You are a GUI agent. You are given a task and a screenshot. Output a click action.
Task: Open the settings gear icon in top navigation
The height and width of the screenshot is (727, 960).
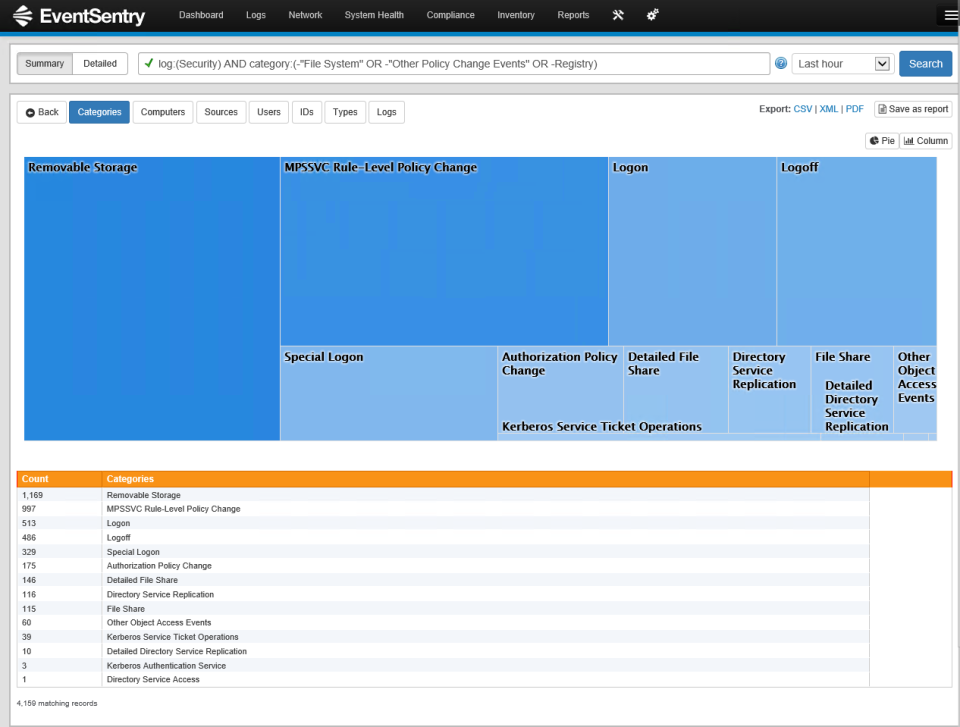[652, 15]
